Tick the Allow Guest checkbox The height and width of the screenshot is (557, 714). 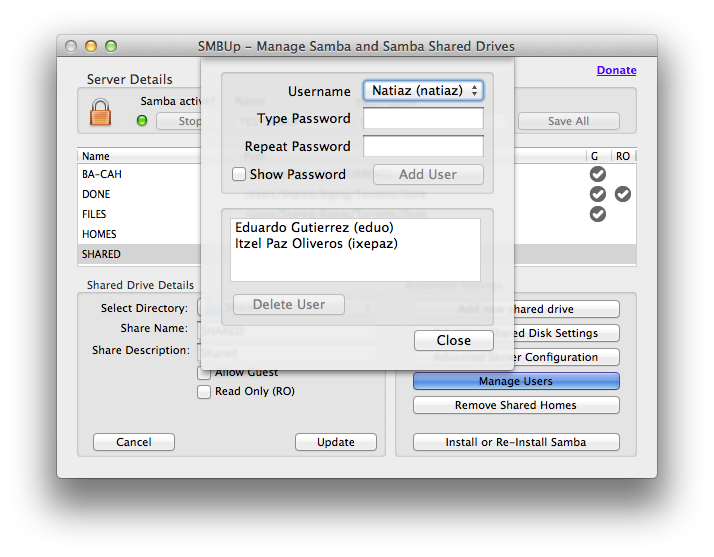[204, 373]
